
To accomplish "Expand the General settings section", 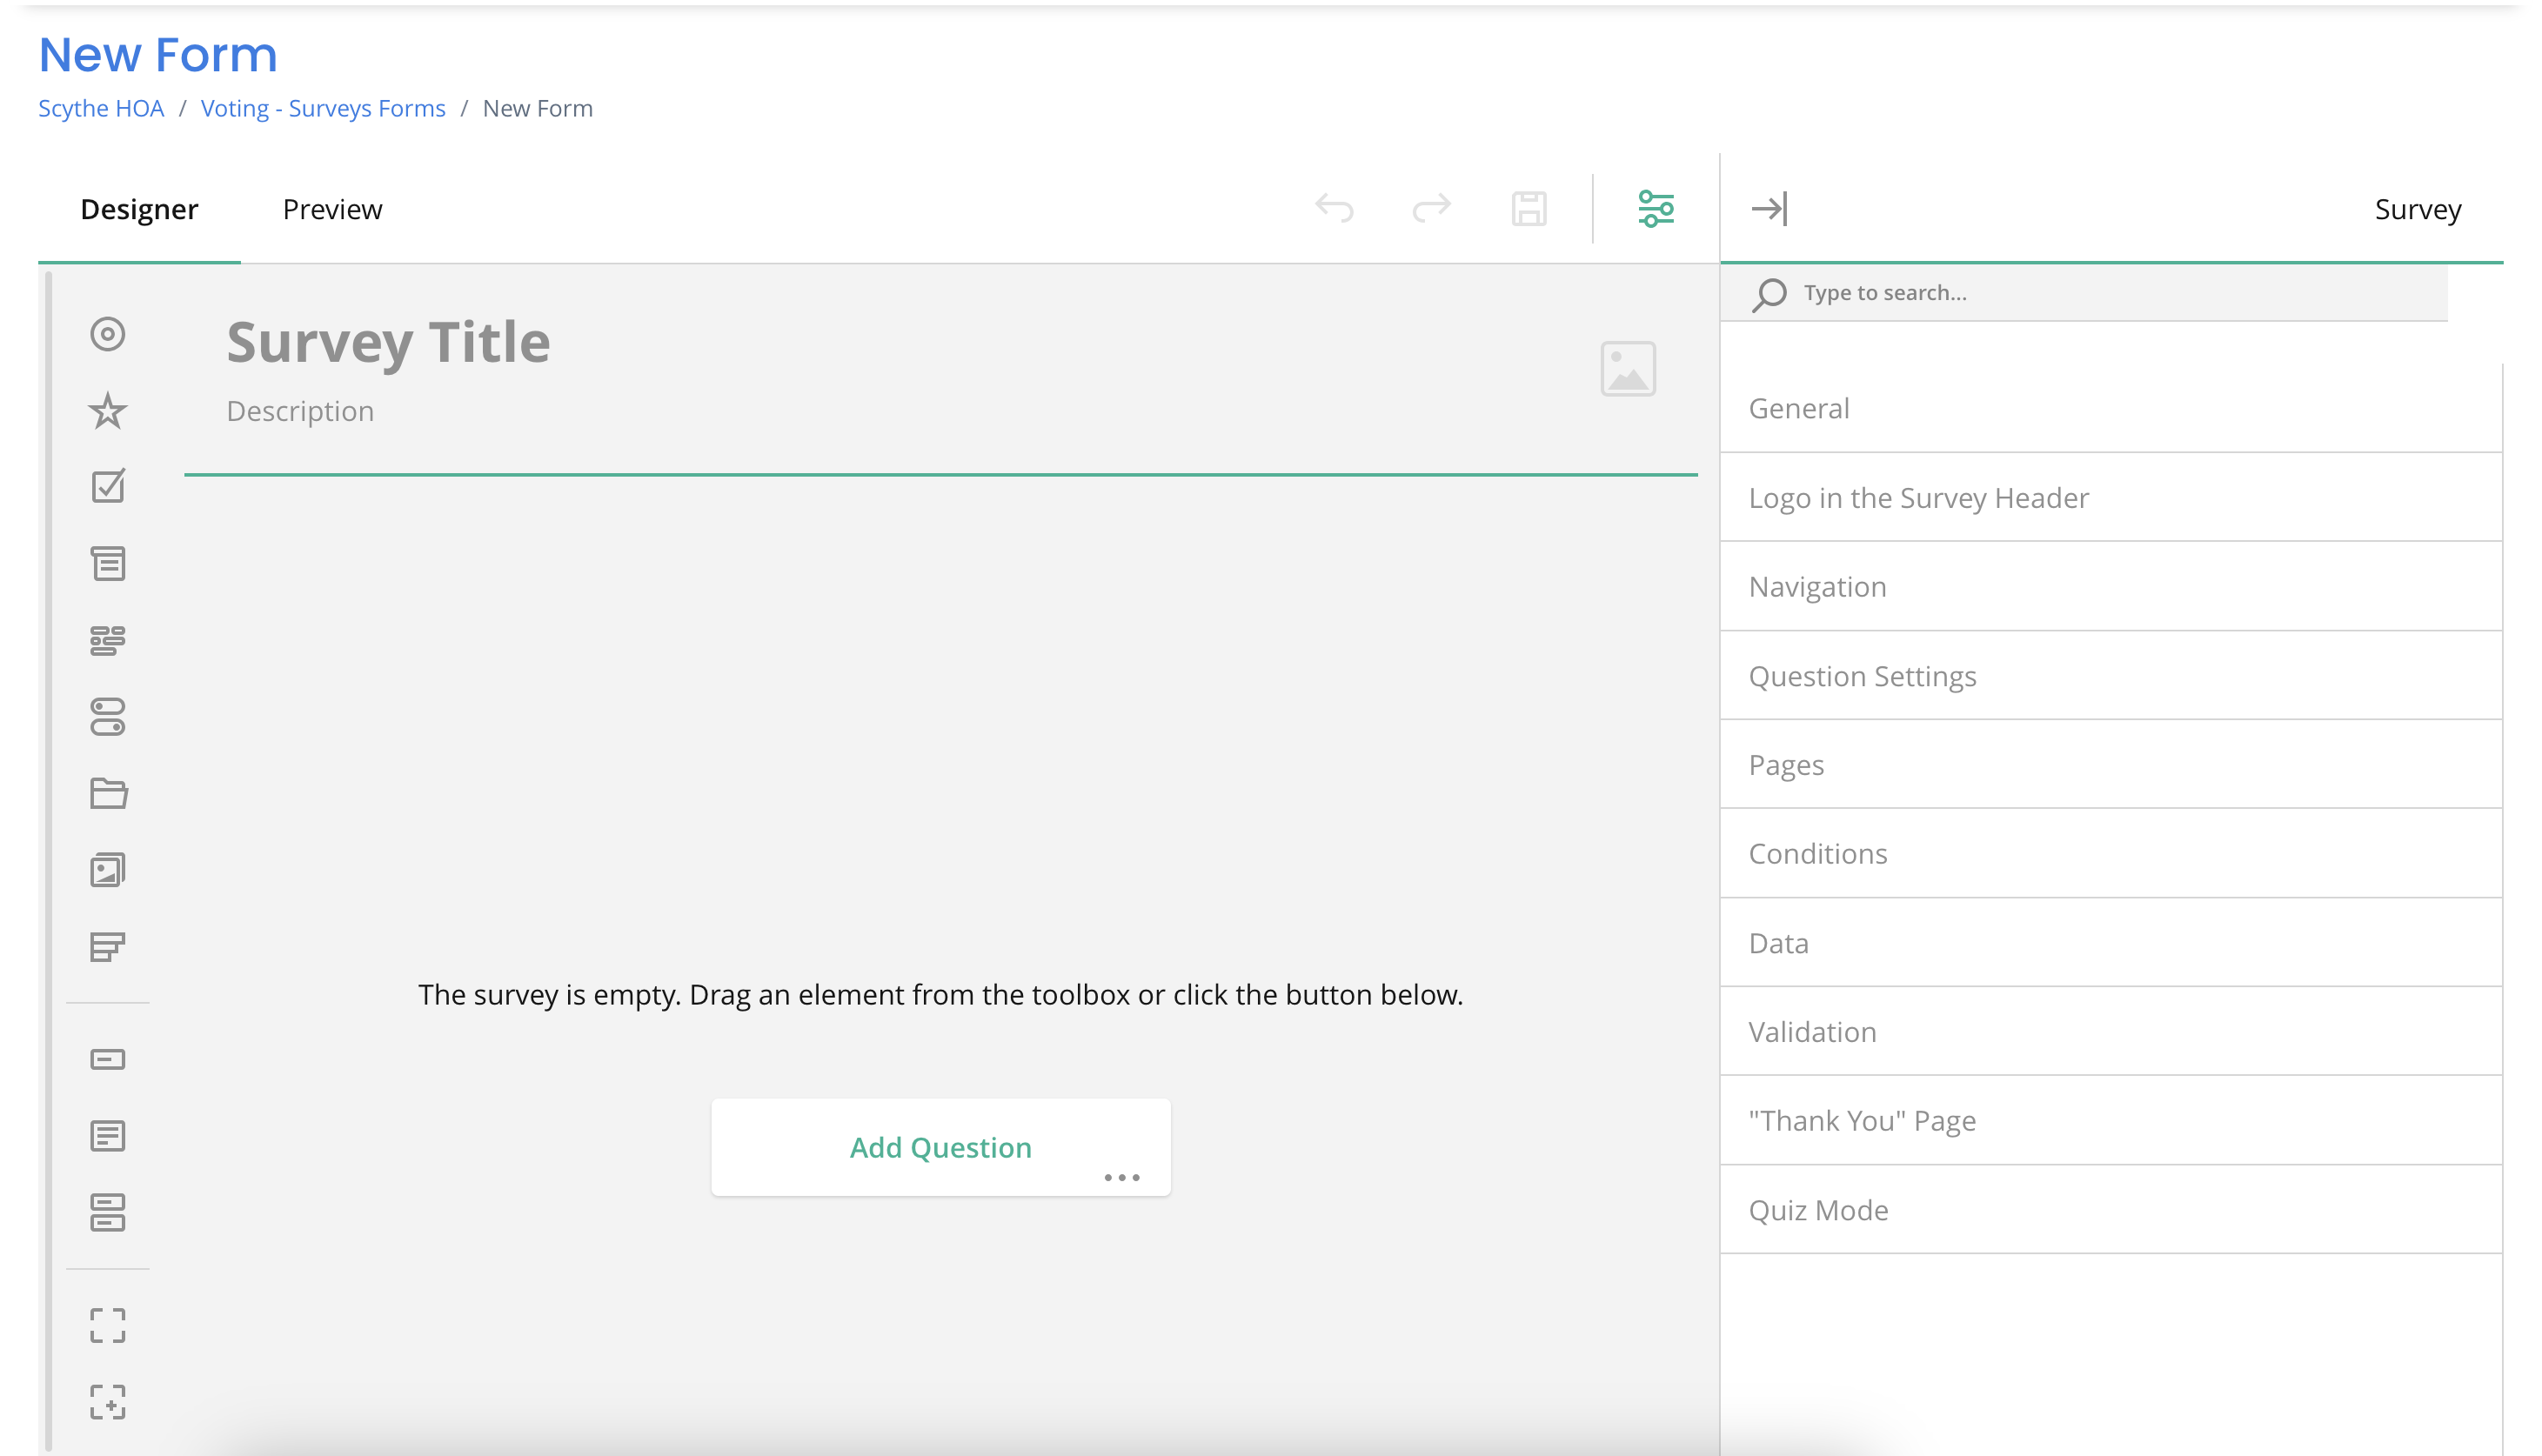I will pyautogui.click(x=1799, y=408).
